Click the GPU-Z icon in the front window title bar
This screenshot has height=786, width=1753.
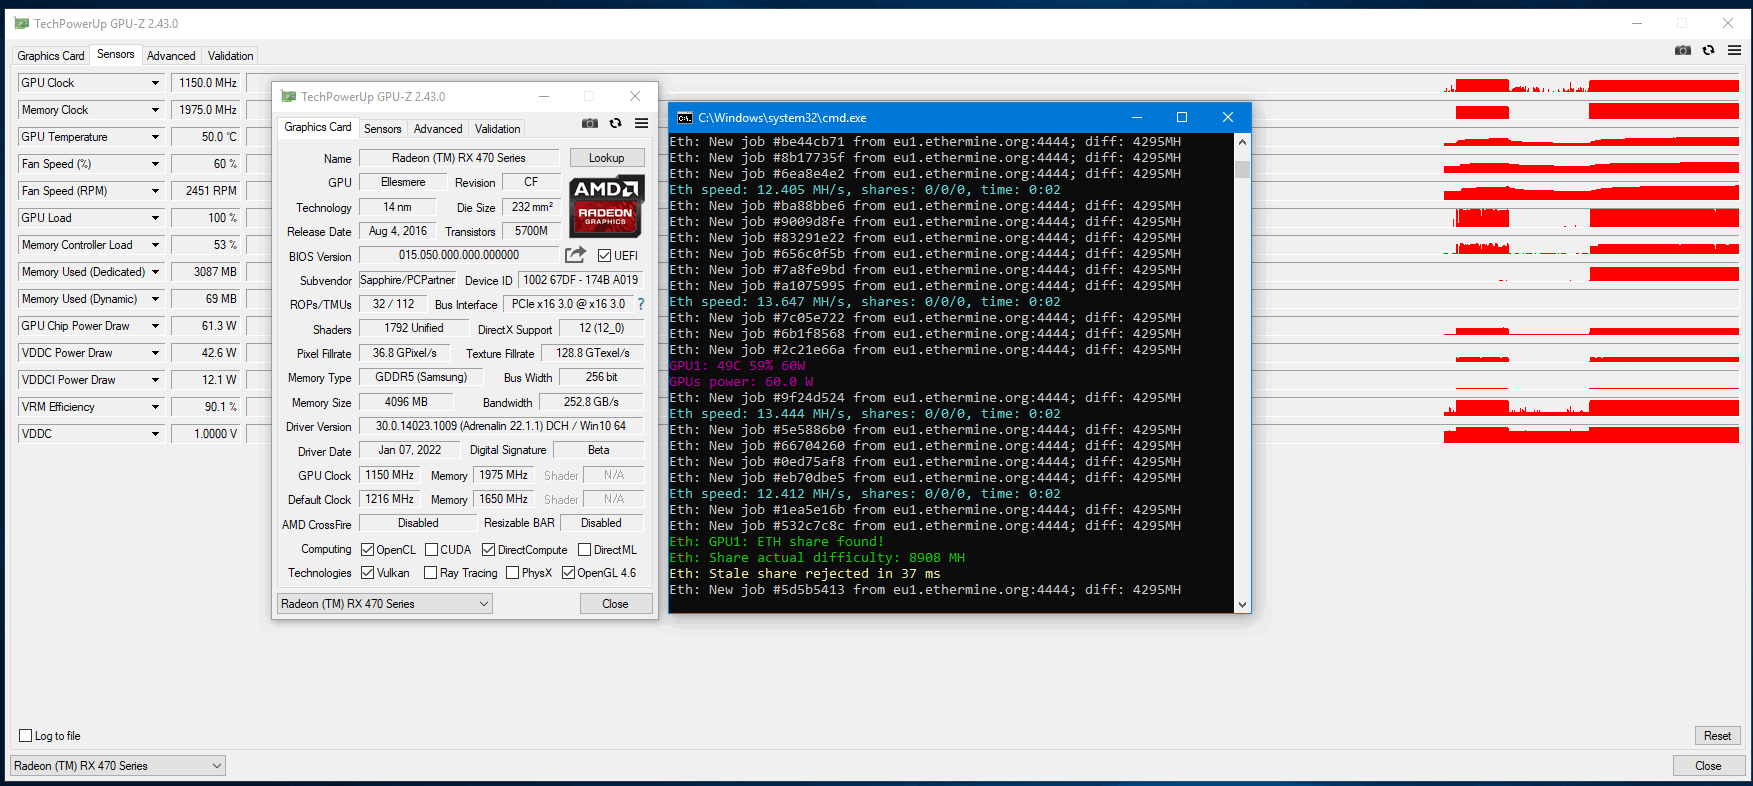click(x=288, y=96)
